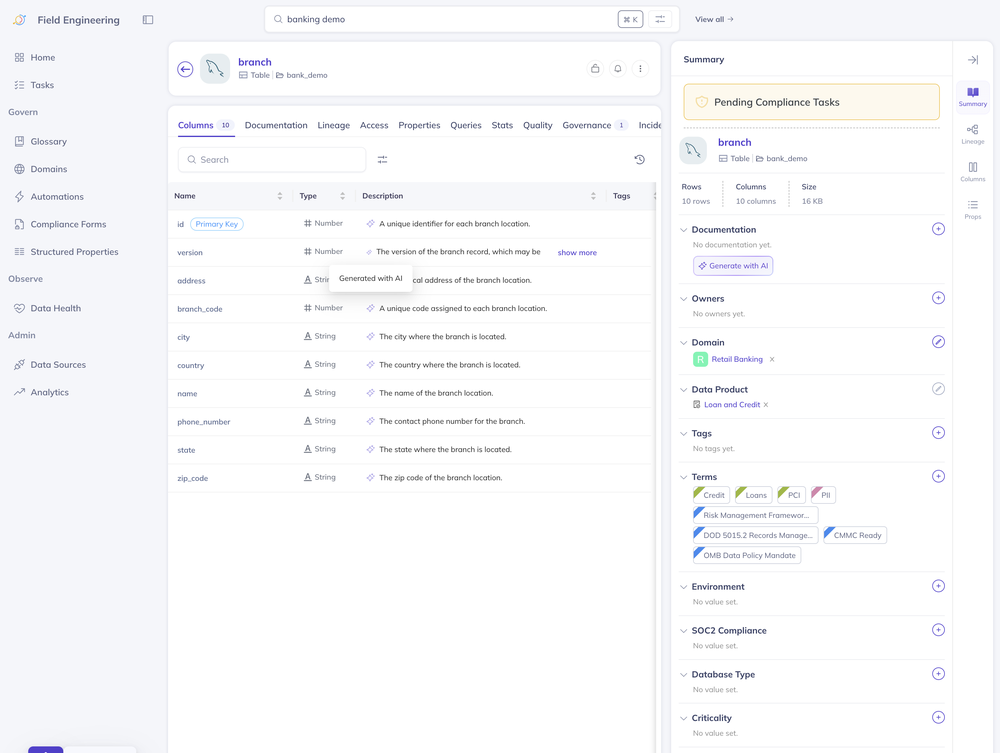Add Database Type value plus icon
This screenshot has height=753, width=1000.
[938, 674]
